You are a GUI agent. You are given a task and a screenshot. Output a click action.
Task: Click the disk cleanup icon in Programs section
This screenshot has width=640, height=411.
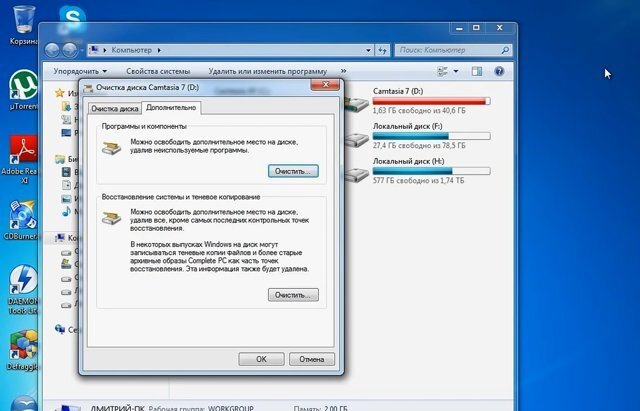tap(111, 148)
